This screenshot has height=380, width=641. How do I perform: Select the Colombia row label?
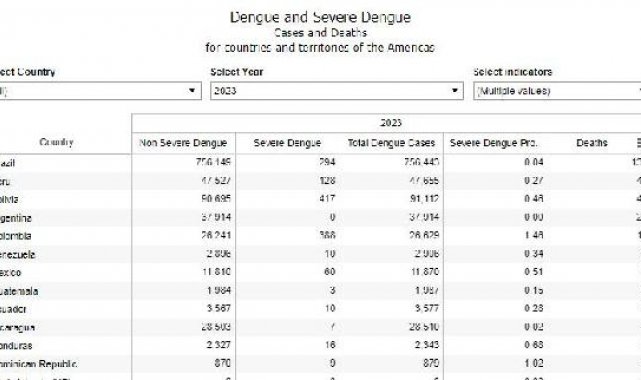coord(16,236)
